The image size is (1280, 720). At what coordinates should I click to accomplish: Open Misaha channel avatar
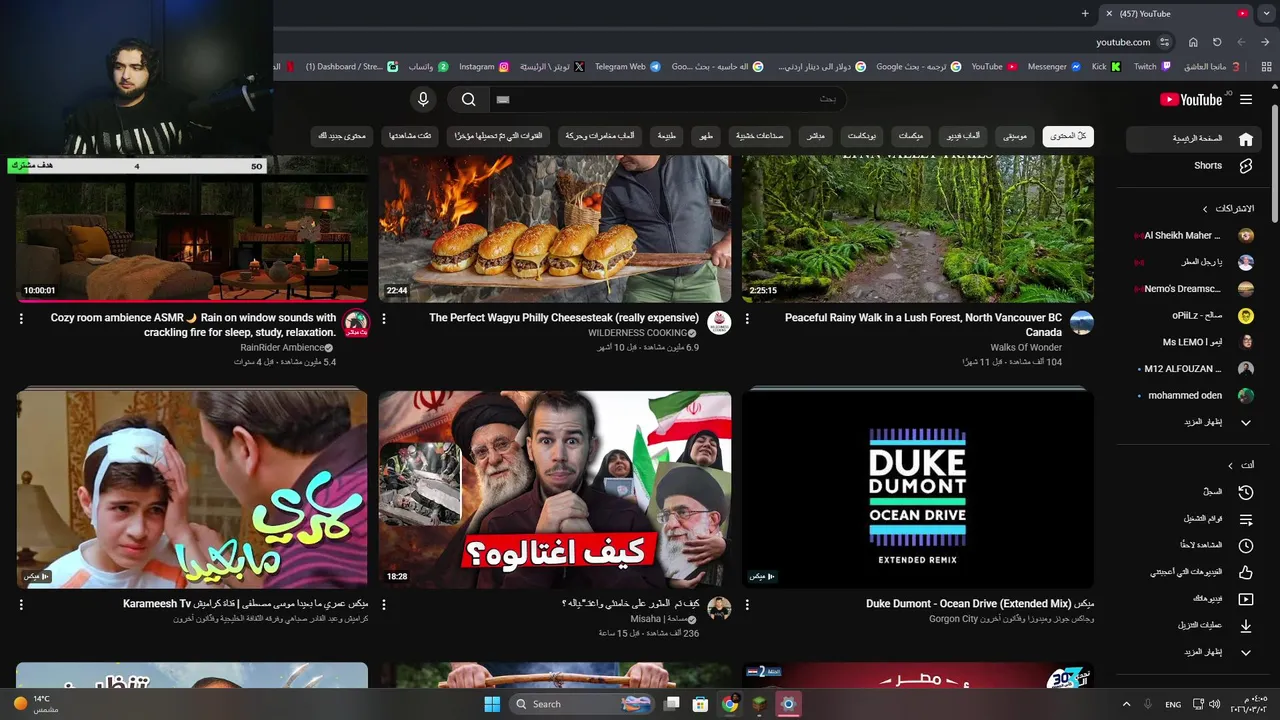(x=719, y=609)
